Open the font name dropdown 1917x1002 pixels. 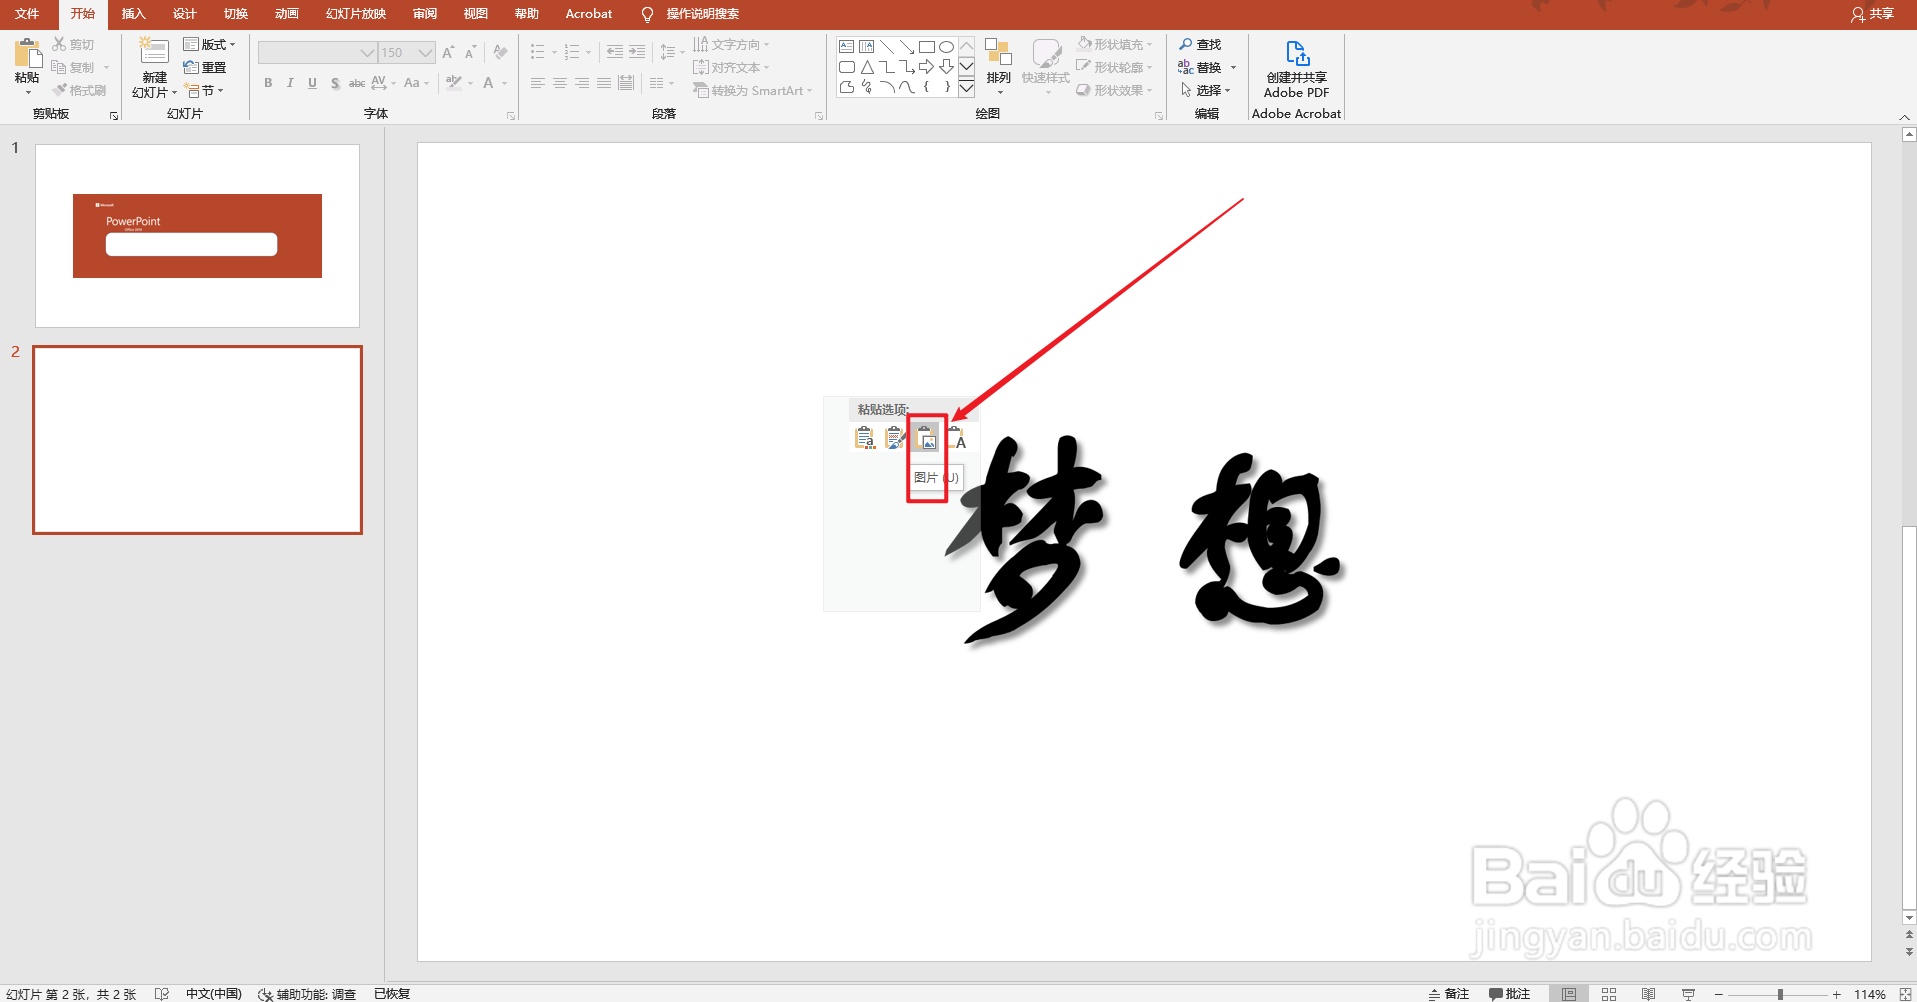click(367, 52)
